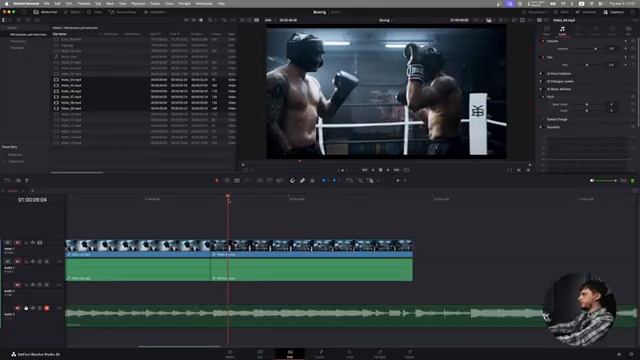This screenshot has width=640, height=360.
Task: Stop playback in the viewer
Action: (380, 170)
